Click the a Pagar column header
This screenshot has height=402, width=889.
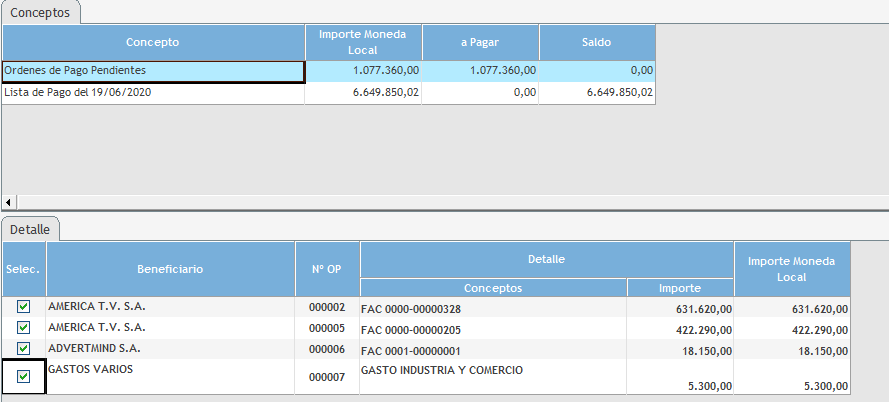[x=480, y=43]
